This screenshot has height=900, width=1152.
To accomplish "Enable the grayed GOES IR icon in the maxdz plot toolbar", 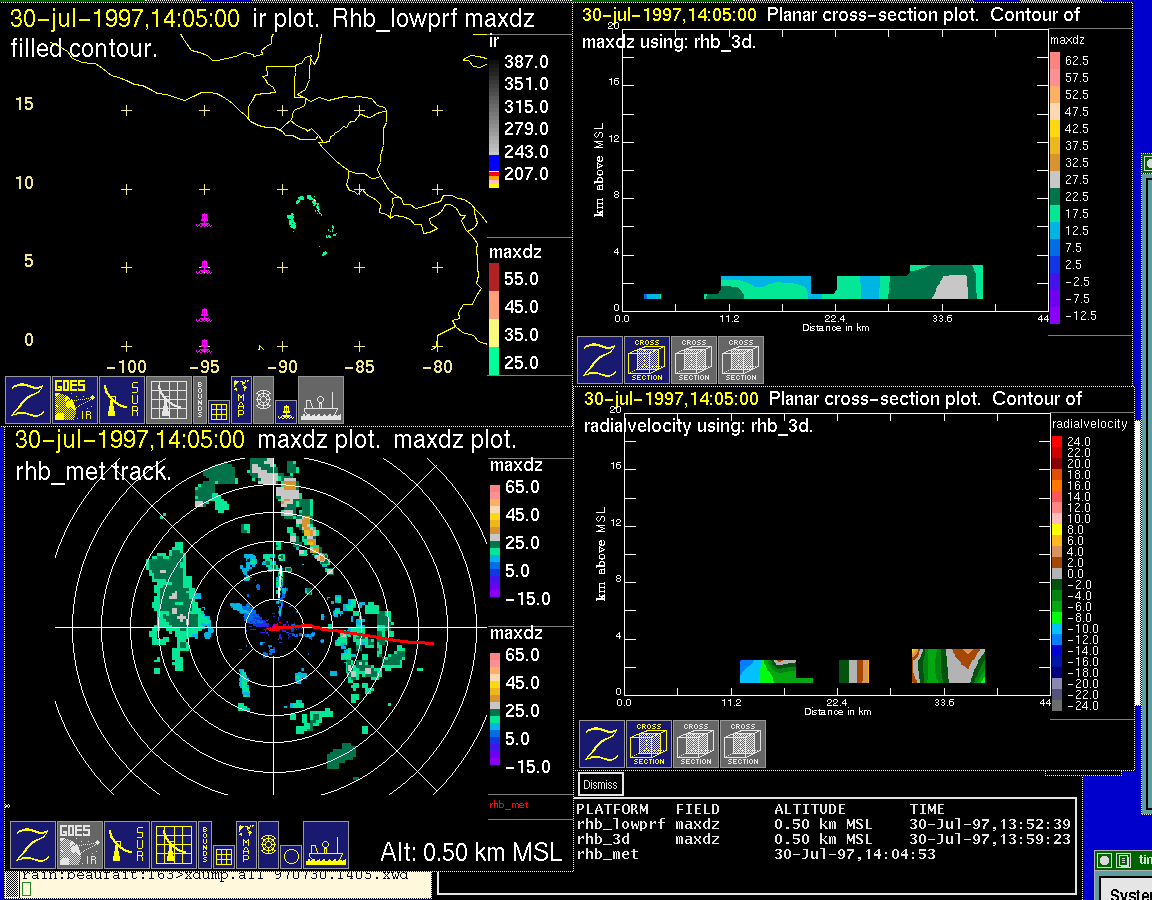I will [78, 845].
